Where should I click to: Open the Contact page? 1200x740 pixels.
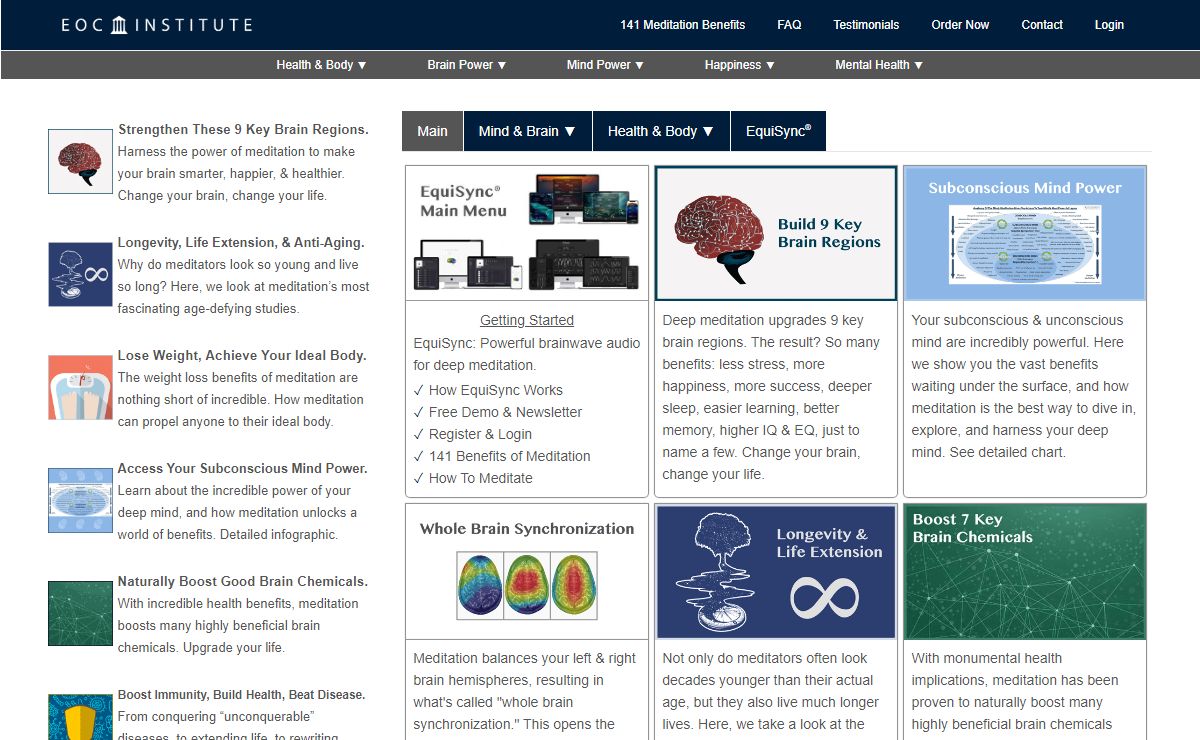click(x=1042, y=25)
